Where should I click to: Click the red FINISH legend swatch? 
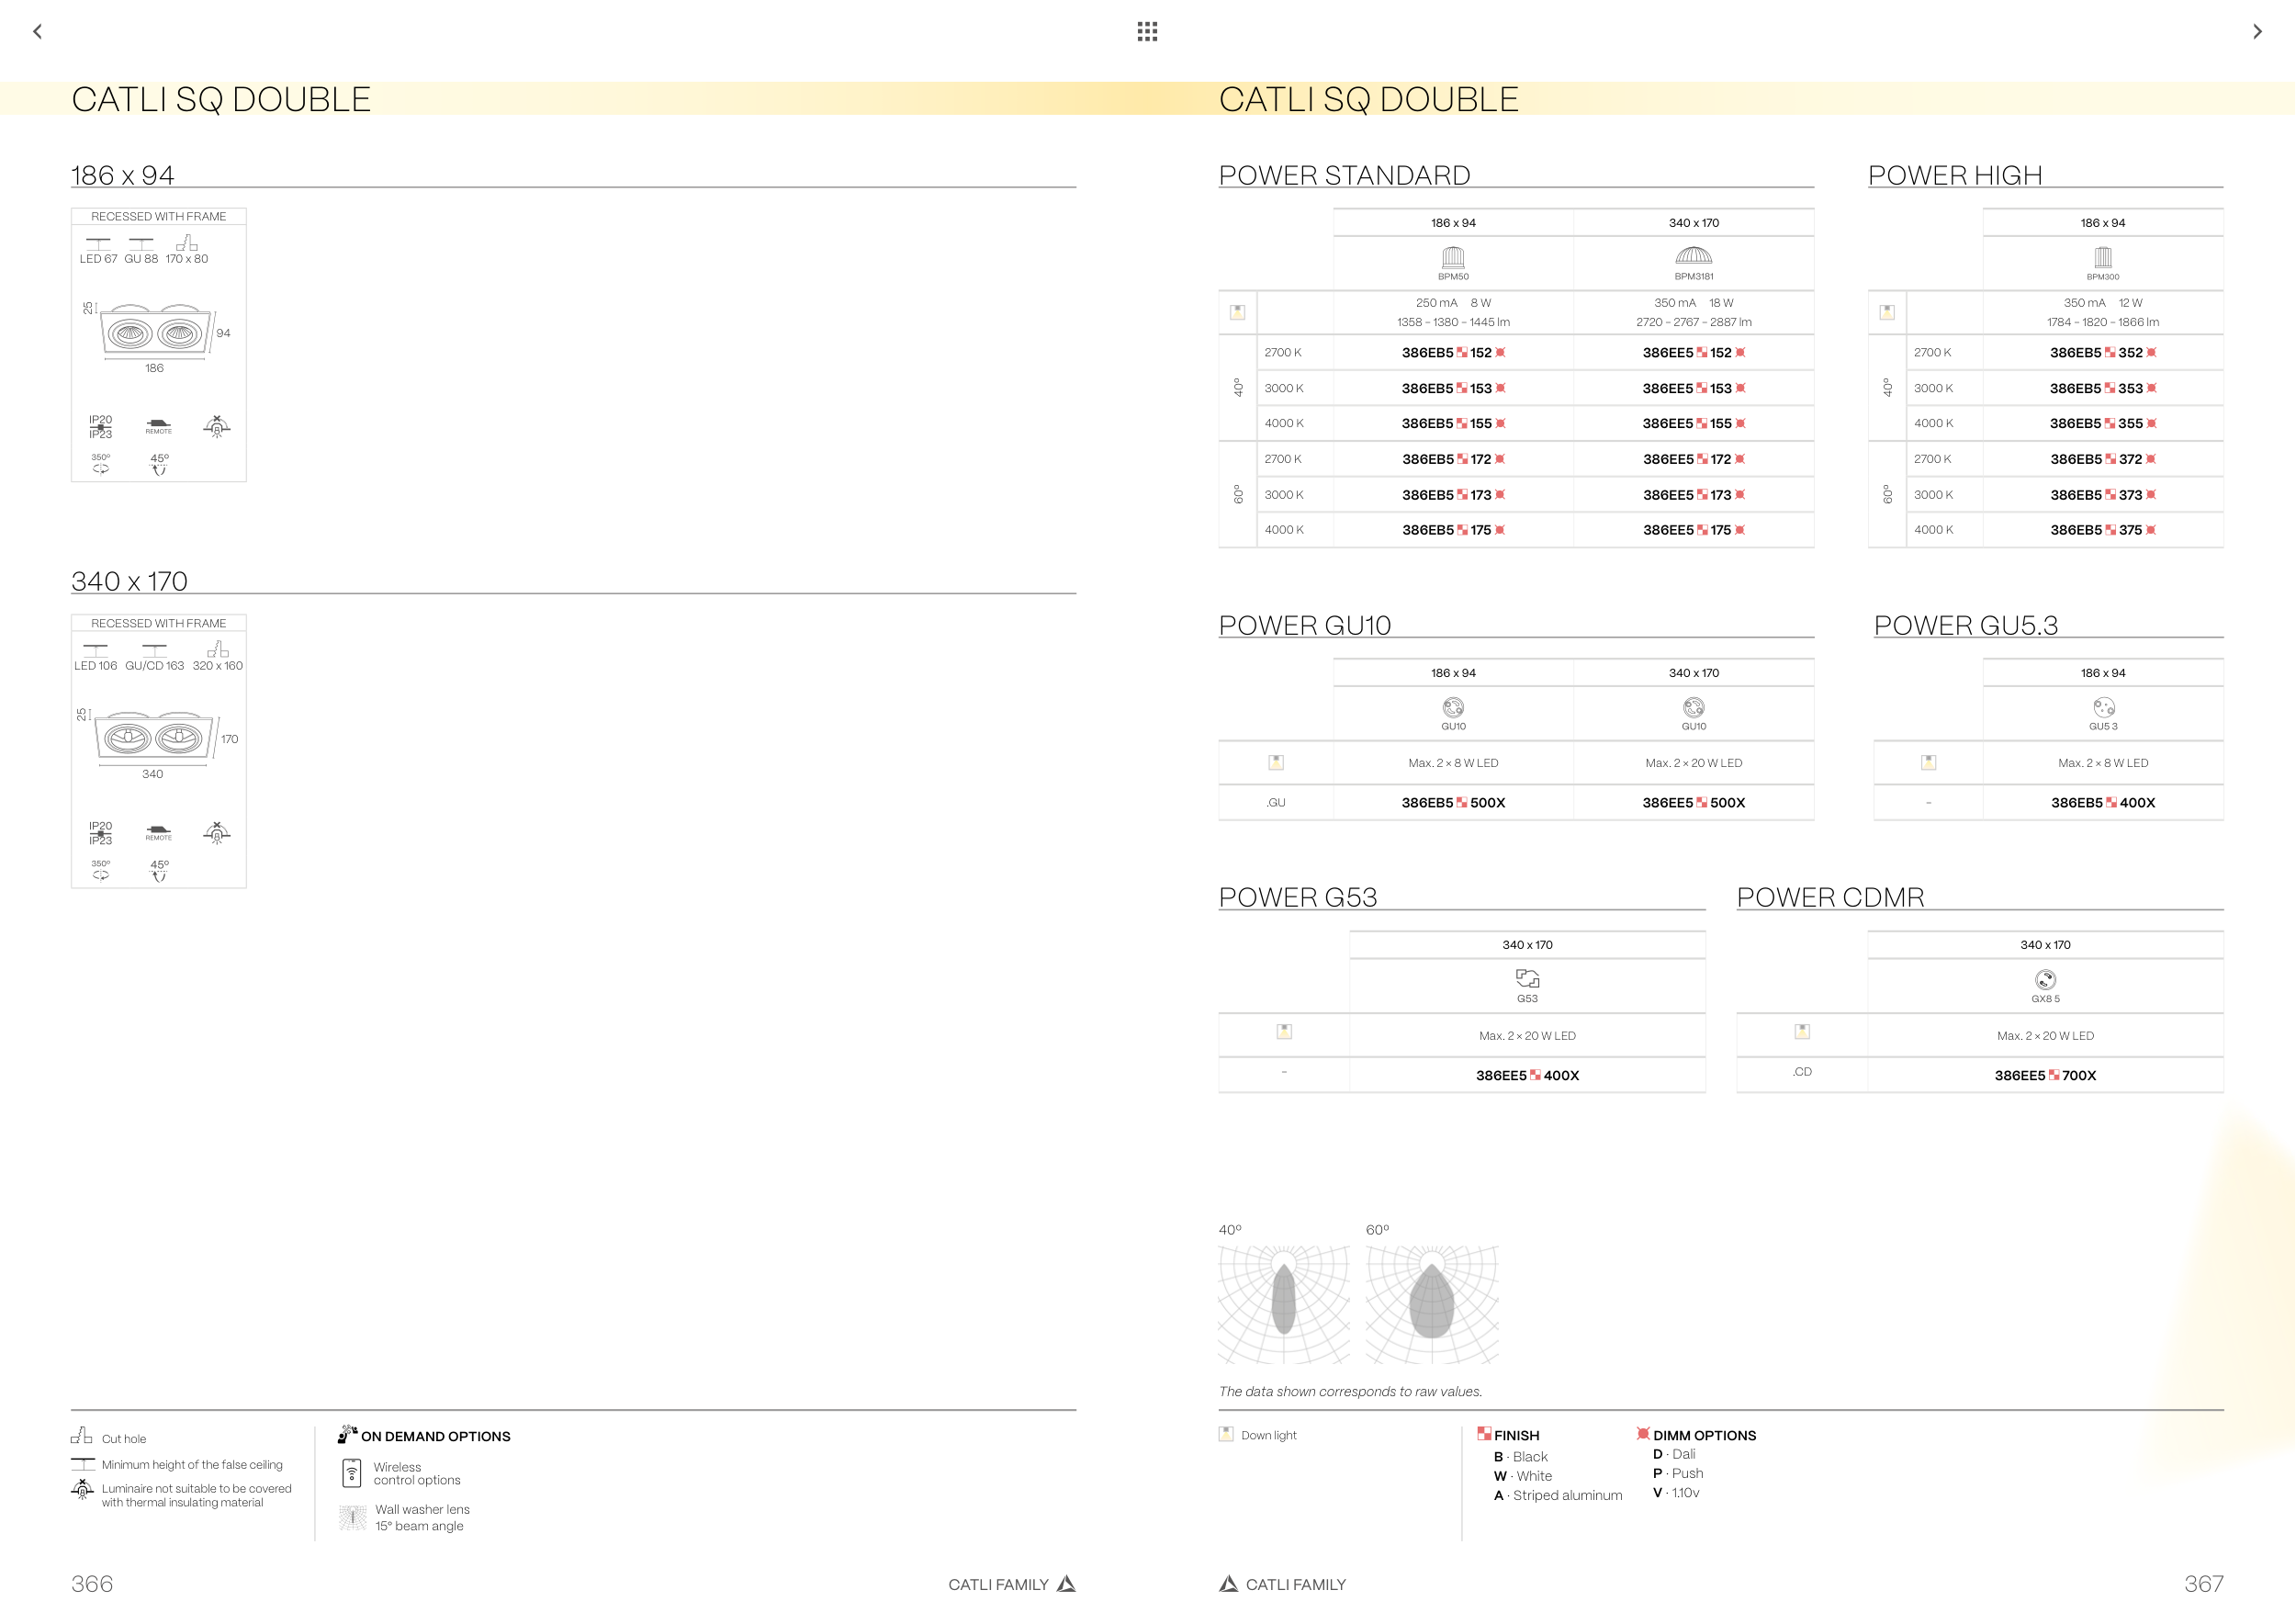pos(1484,1434)
